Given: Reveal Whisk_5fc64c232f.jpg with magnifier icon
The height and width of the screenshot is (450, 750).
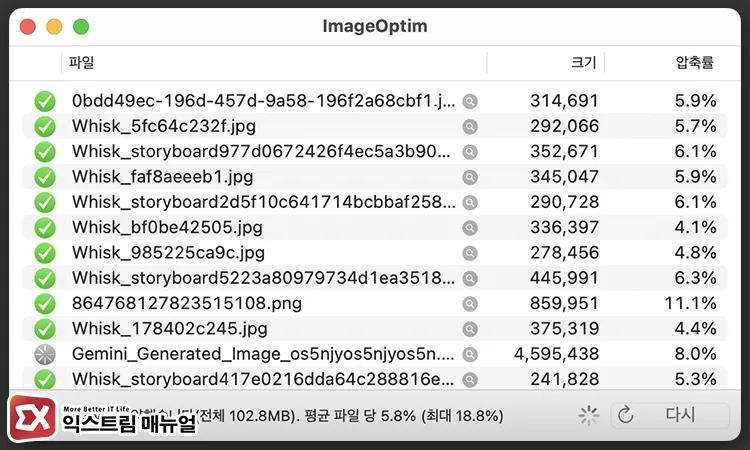Looking at the screenshot, I should (x=470, y=127).
